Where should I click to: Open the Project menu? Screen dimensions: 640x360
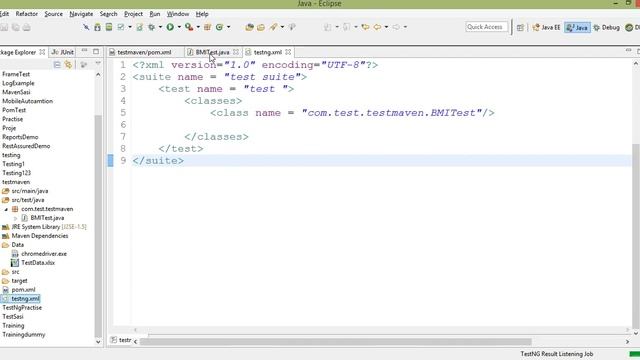point(133,14)
